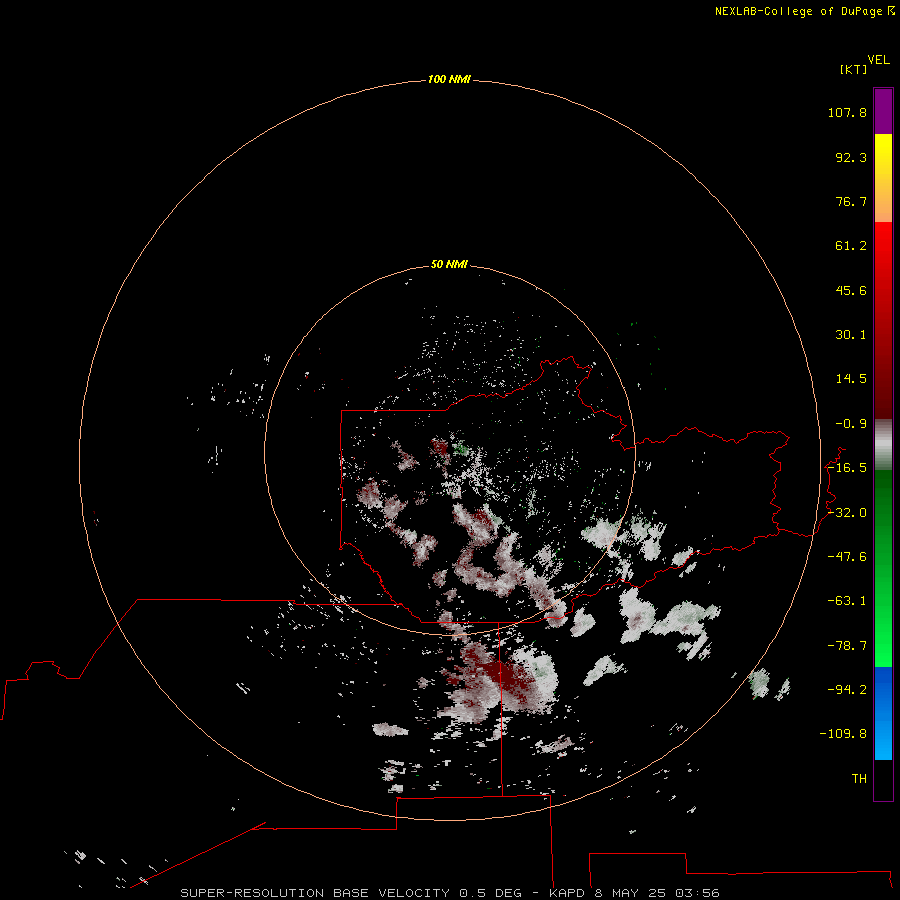This screenshot has height=900, width=900.
Task: Click the -63.1 legend value
Action: (847, 601)
